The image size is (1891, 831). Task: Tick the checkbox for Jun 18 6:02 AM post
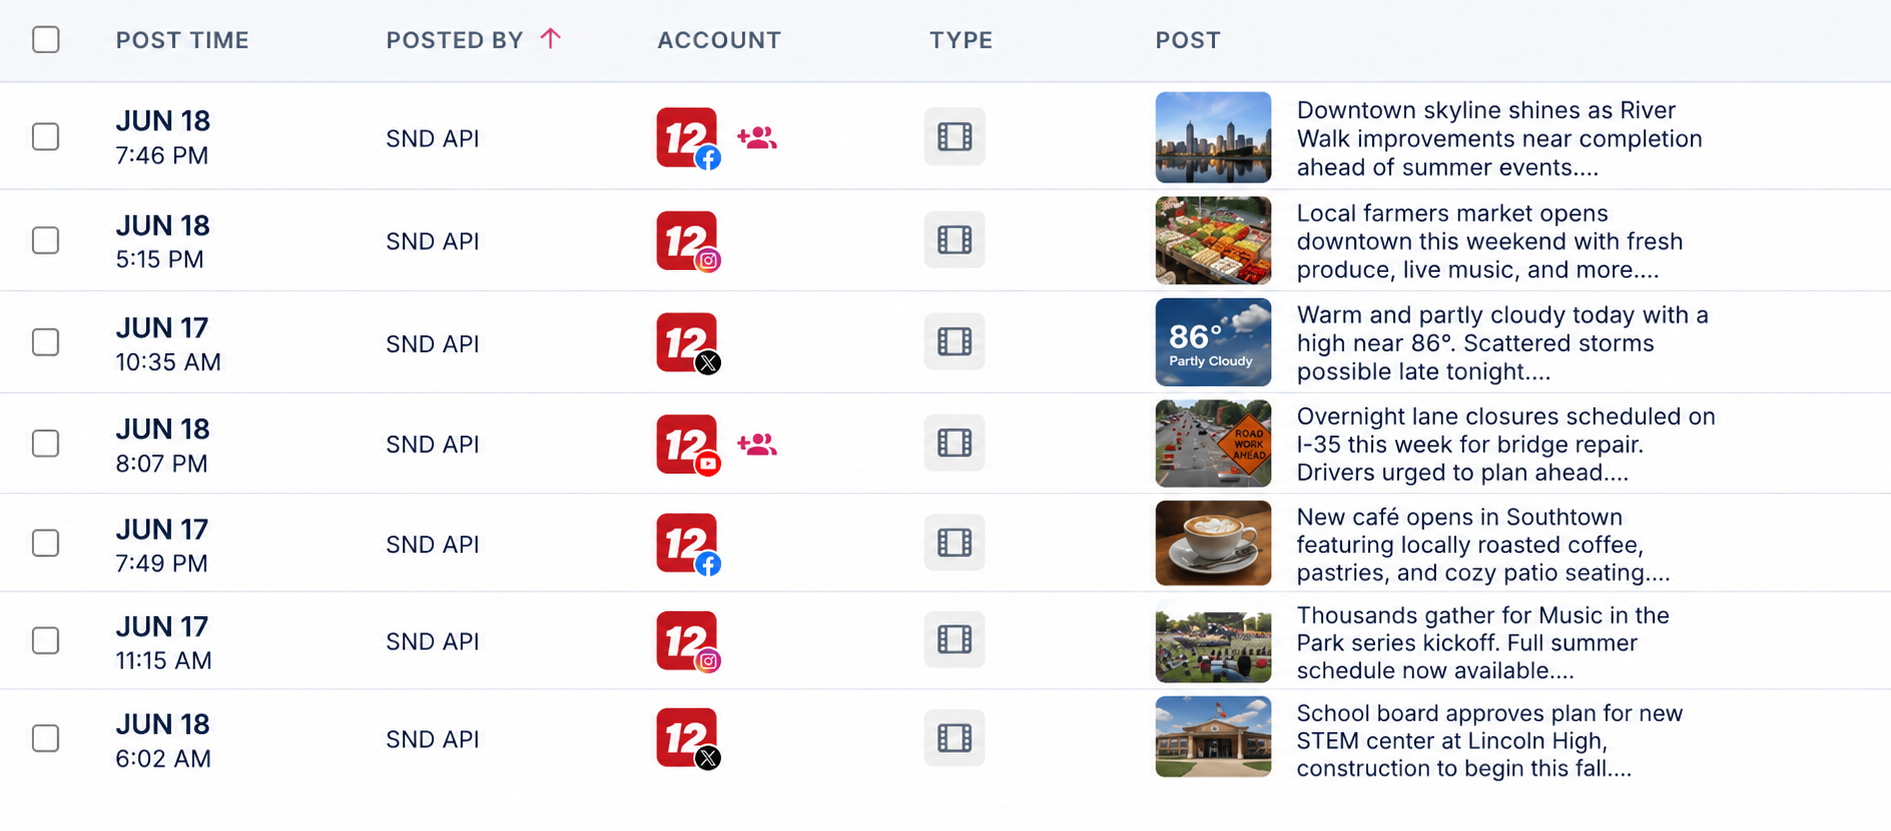[x=46, y=738]
